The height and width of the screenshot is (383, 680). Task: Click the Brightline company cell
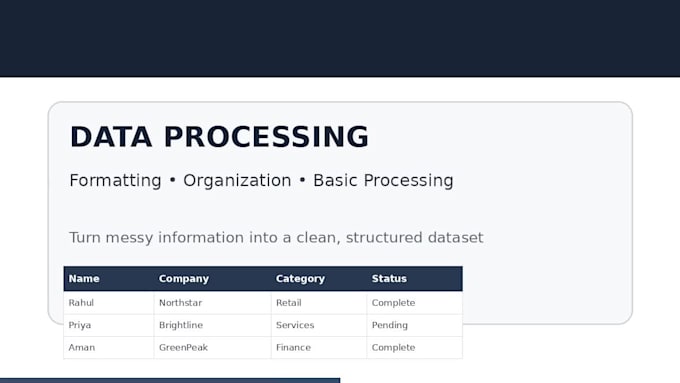point(212,325)
